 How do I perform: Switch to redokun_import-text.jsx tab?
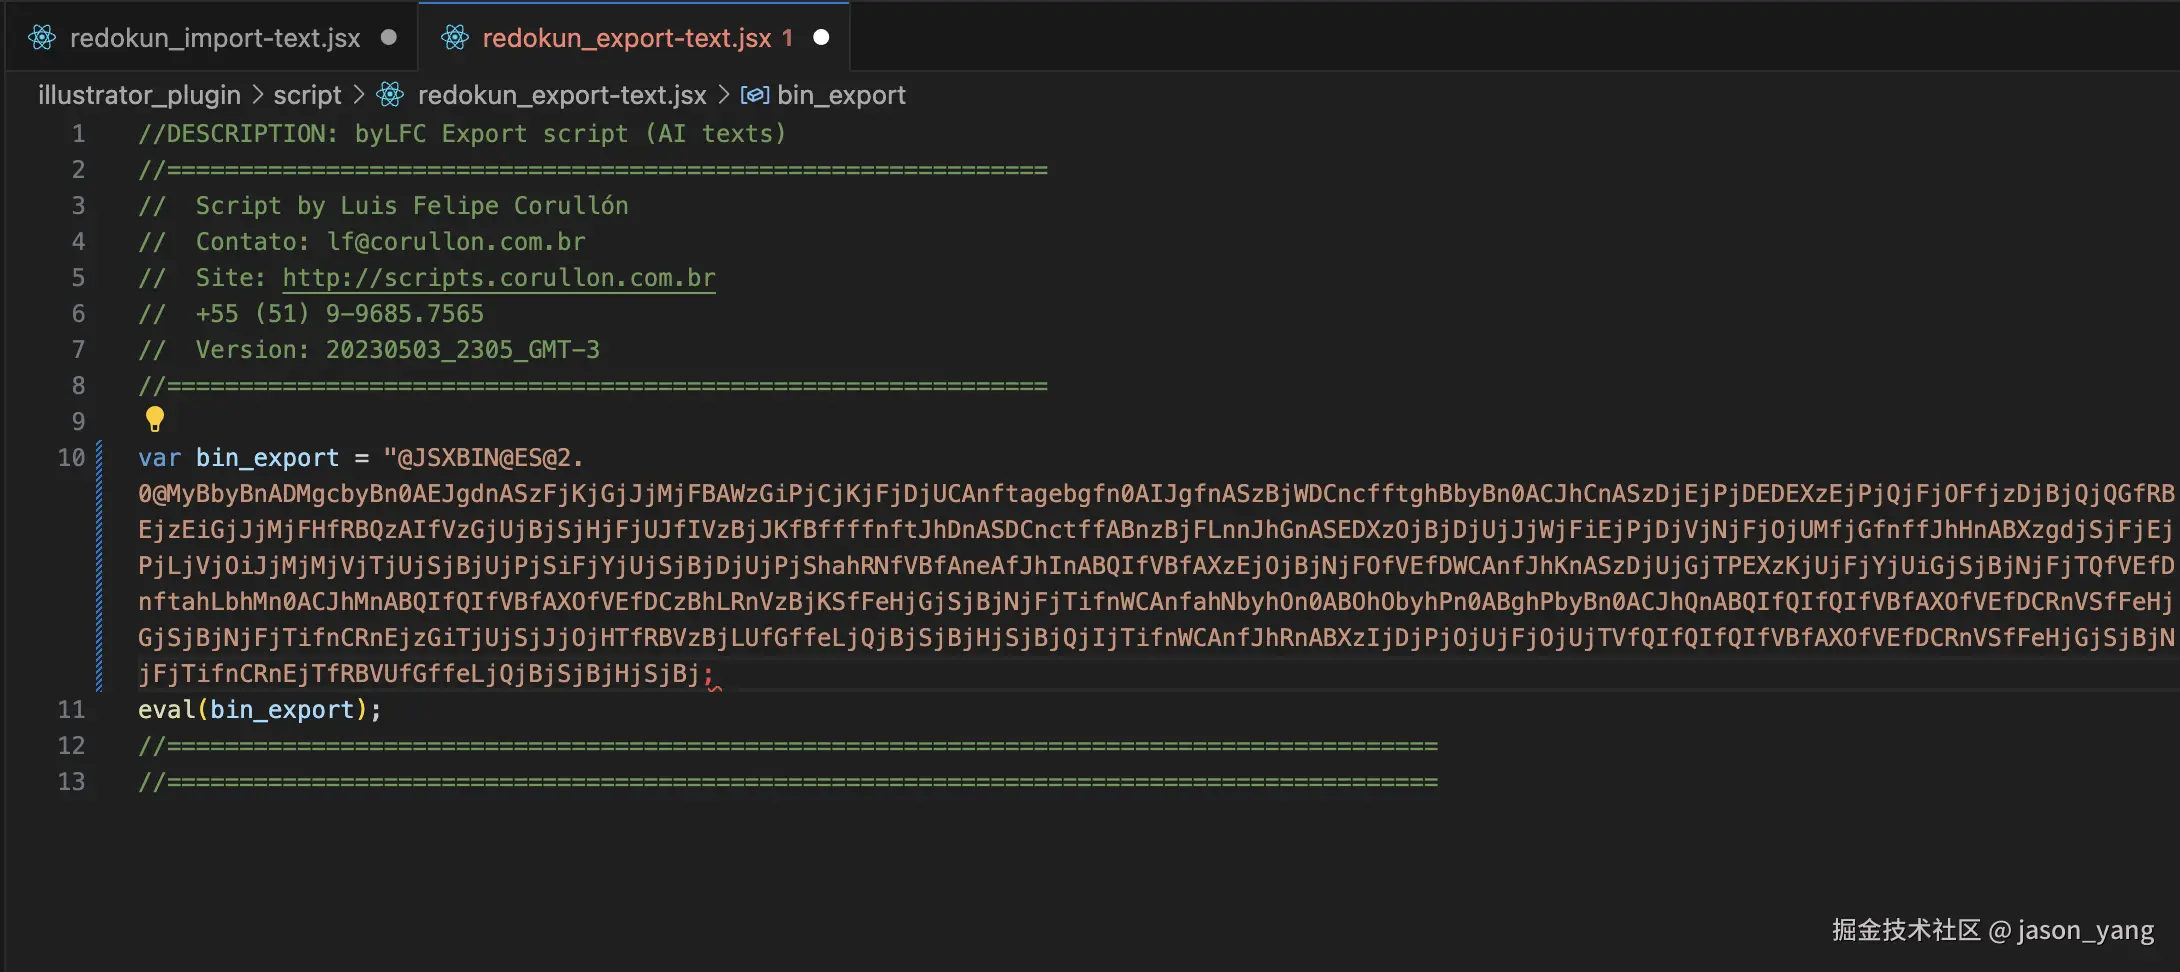[214, 38]
